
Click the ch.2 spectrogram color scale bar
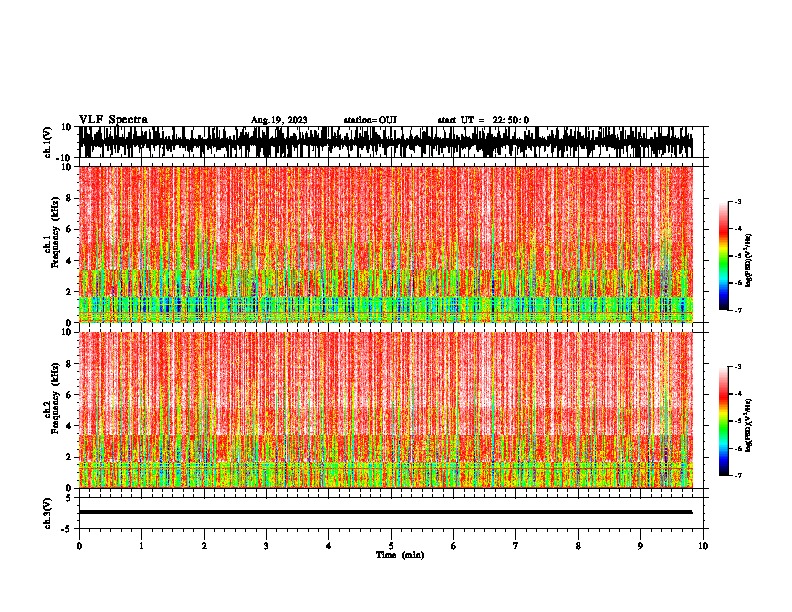[724, 421]
